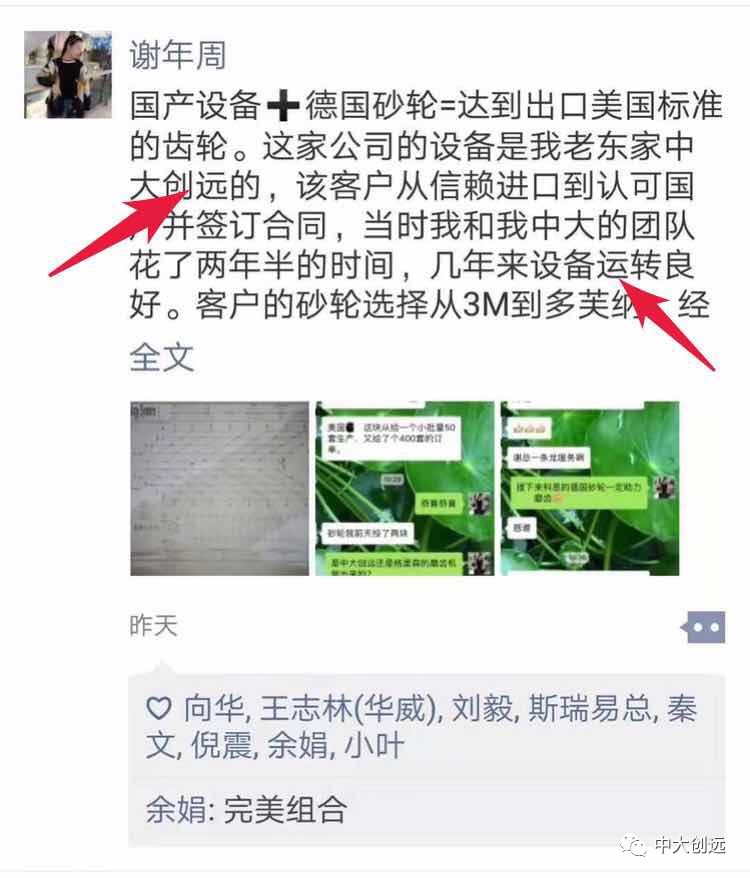Open the third chat screenshot thumbnail
750x878 pixels.
pyautogui.click(x=590, y=488)
